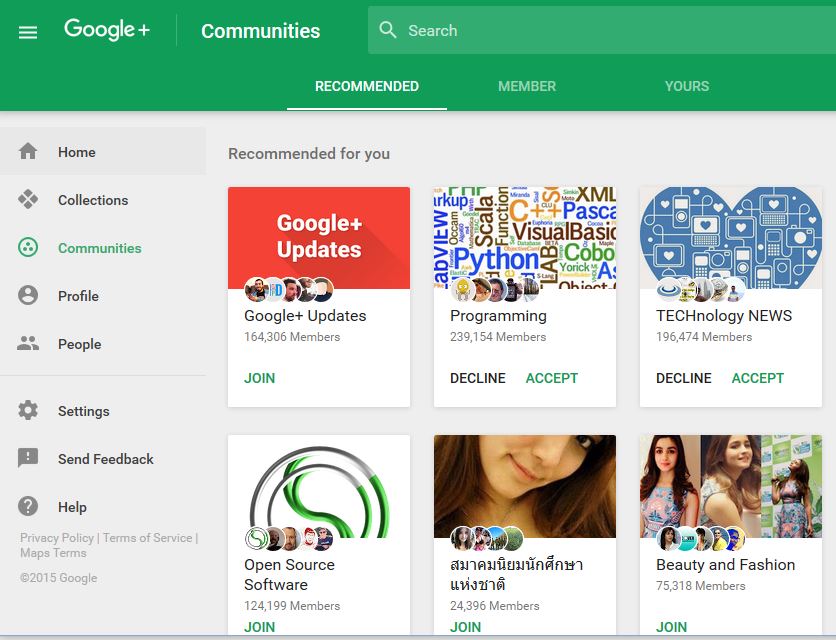This screenshot has height=640, width=836.
Task: Click the '124,199 Members' count
Action: [292, 606]
